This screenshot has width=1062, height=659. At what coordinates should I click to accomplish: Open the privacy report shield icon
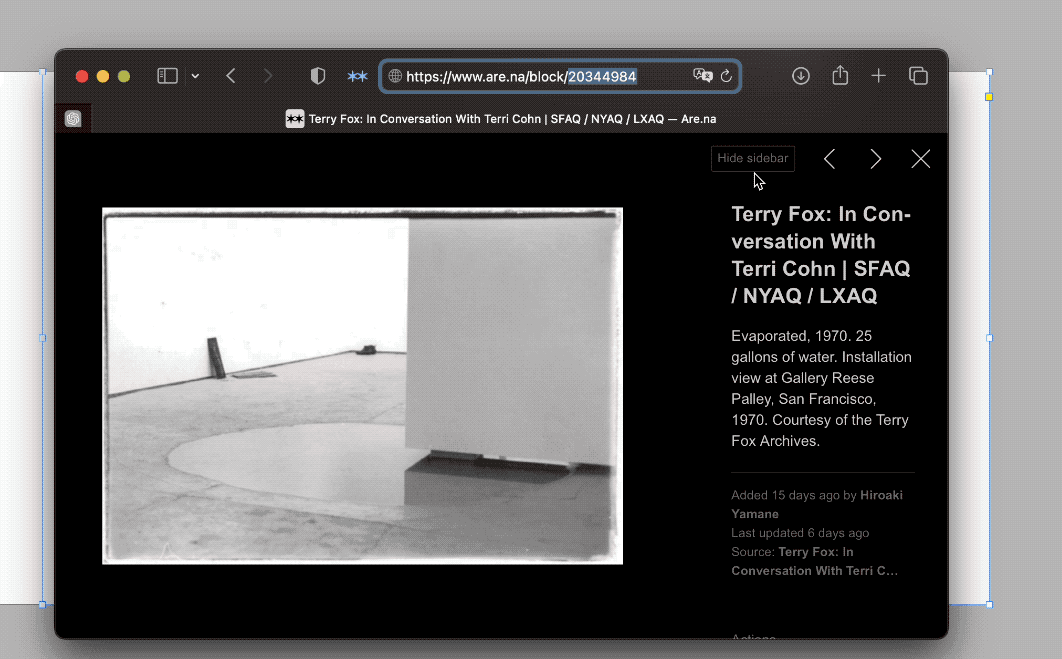(318, 76)
